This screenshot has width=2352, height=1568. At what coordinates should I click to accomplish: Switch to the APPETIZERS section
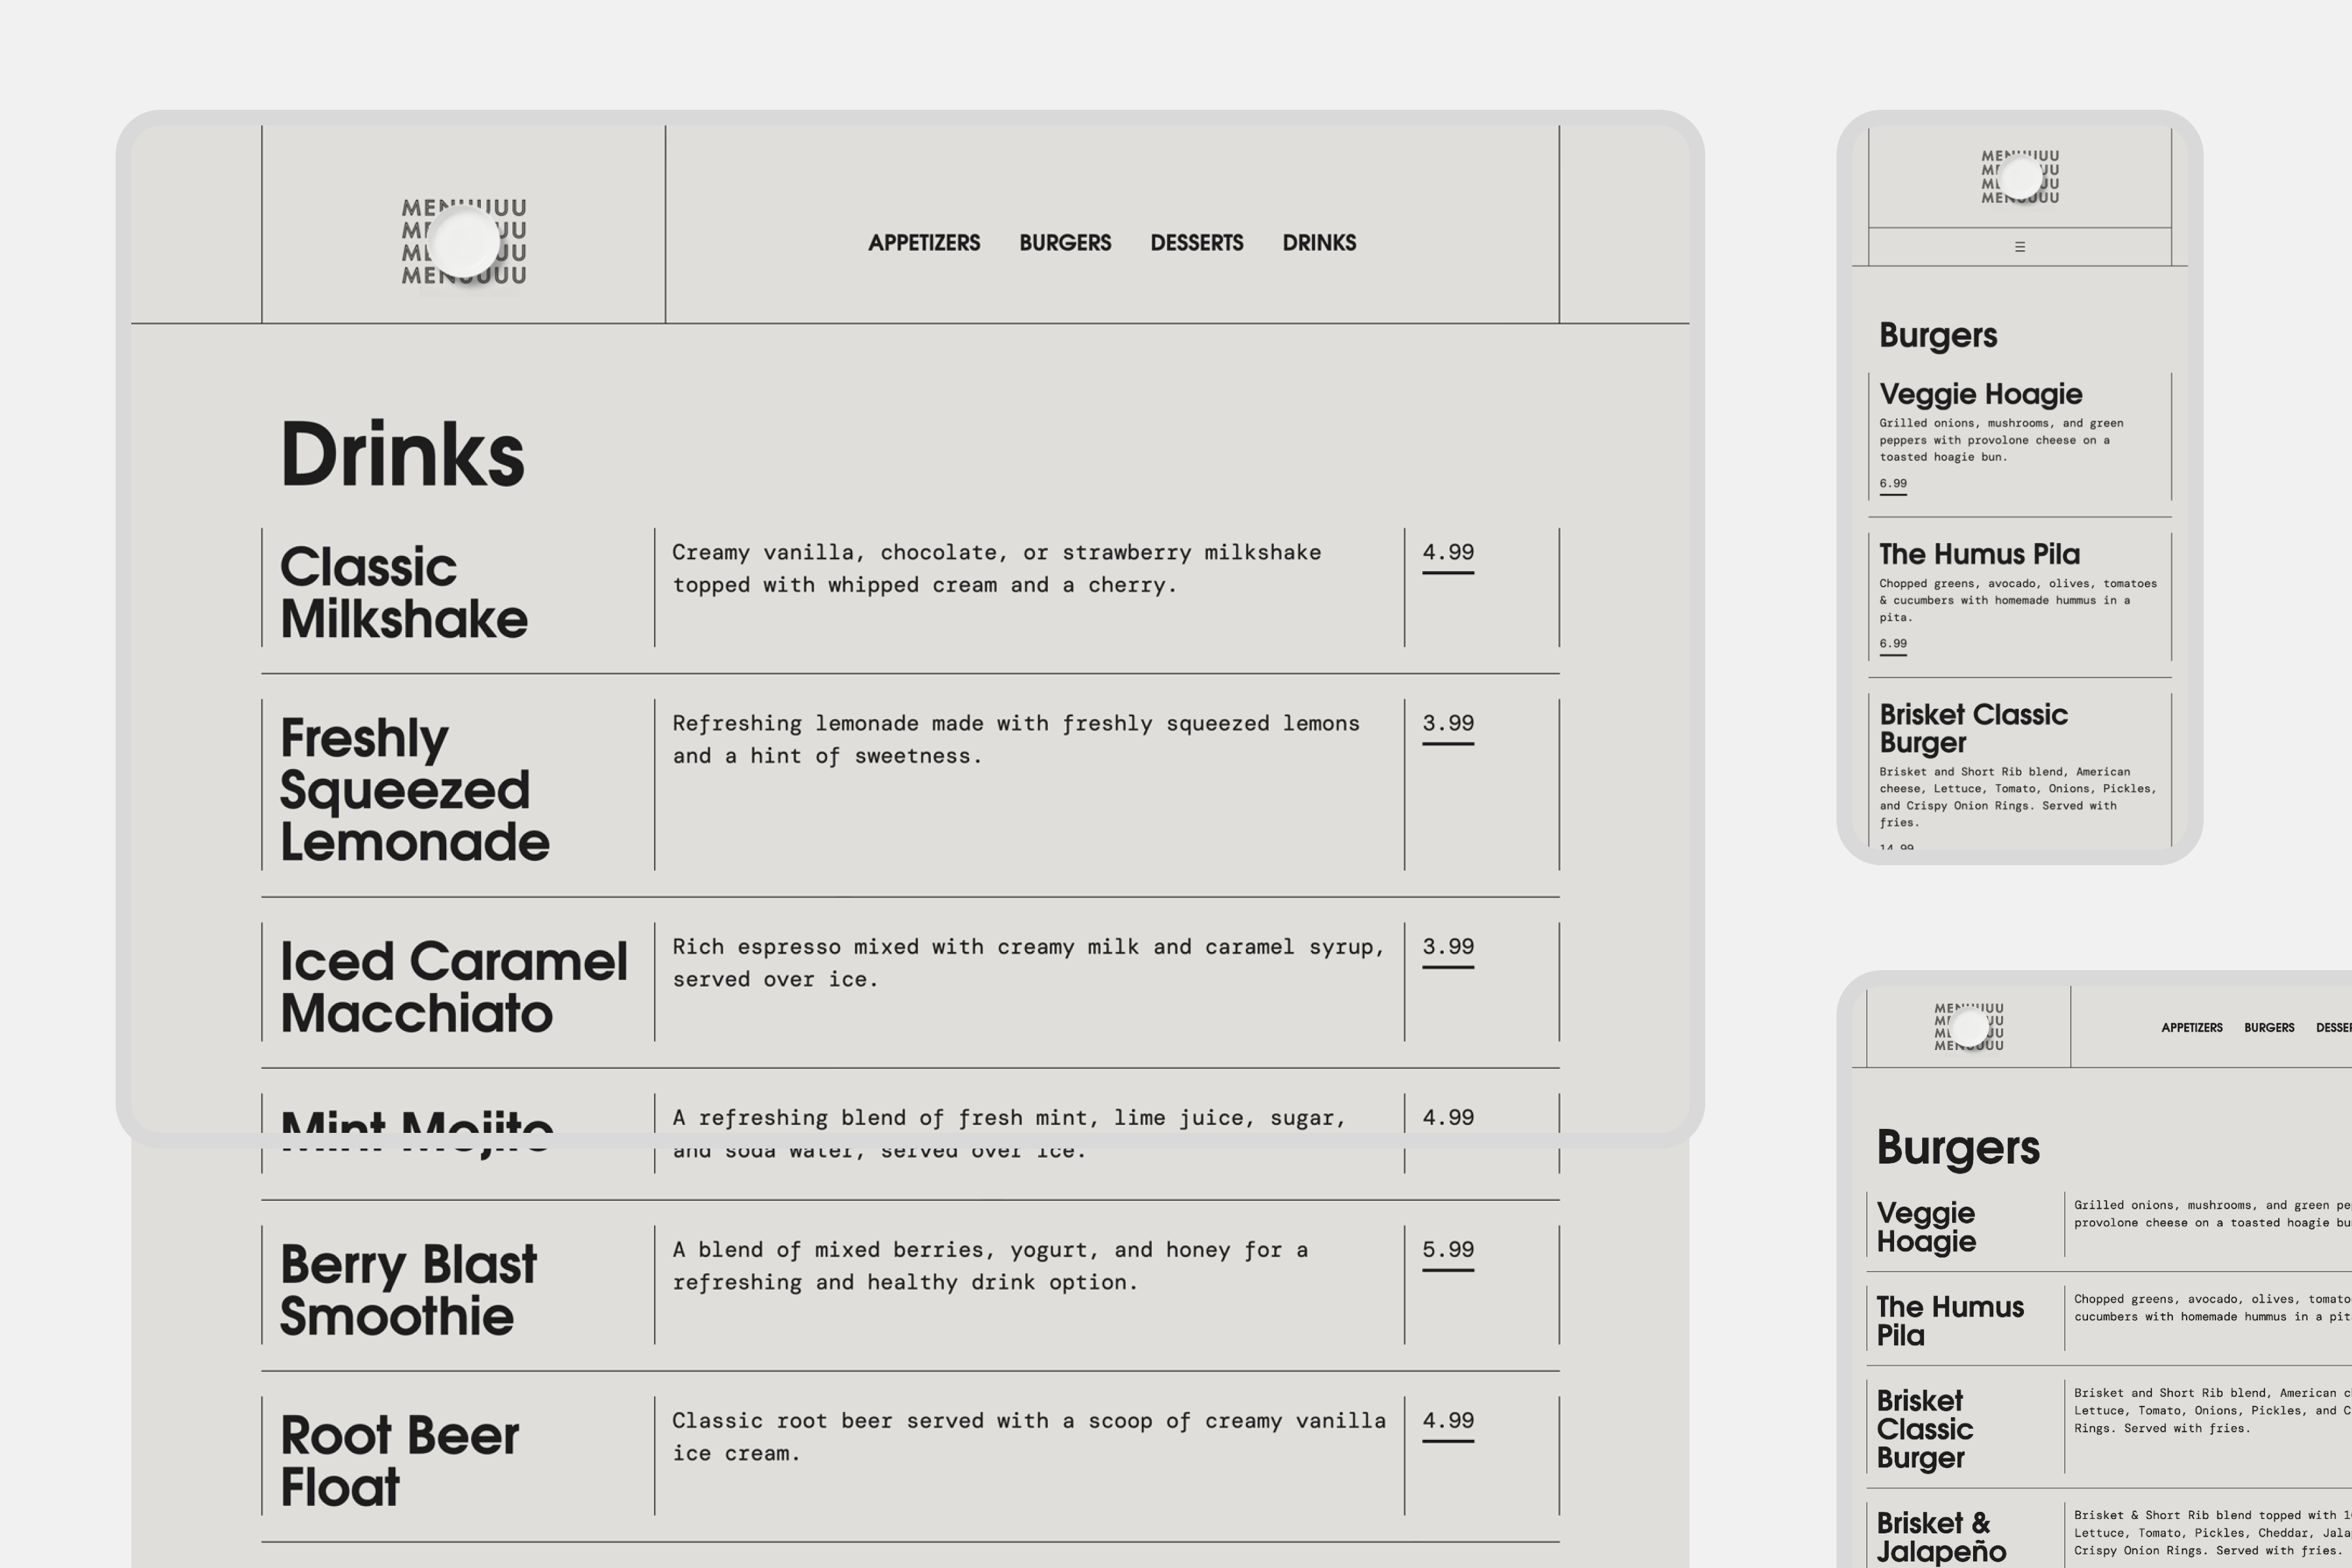click(x=923, y=243)
